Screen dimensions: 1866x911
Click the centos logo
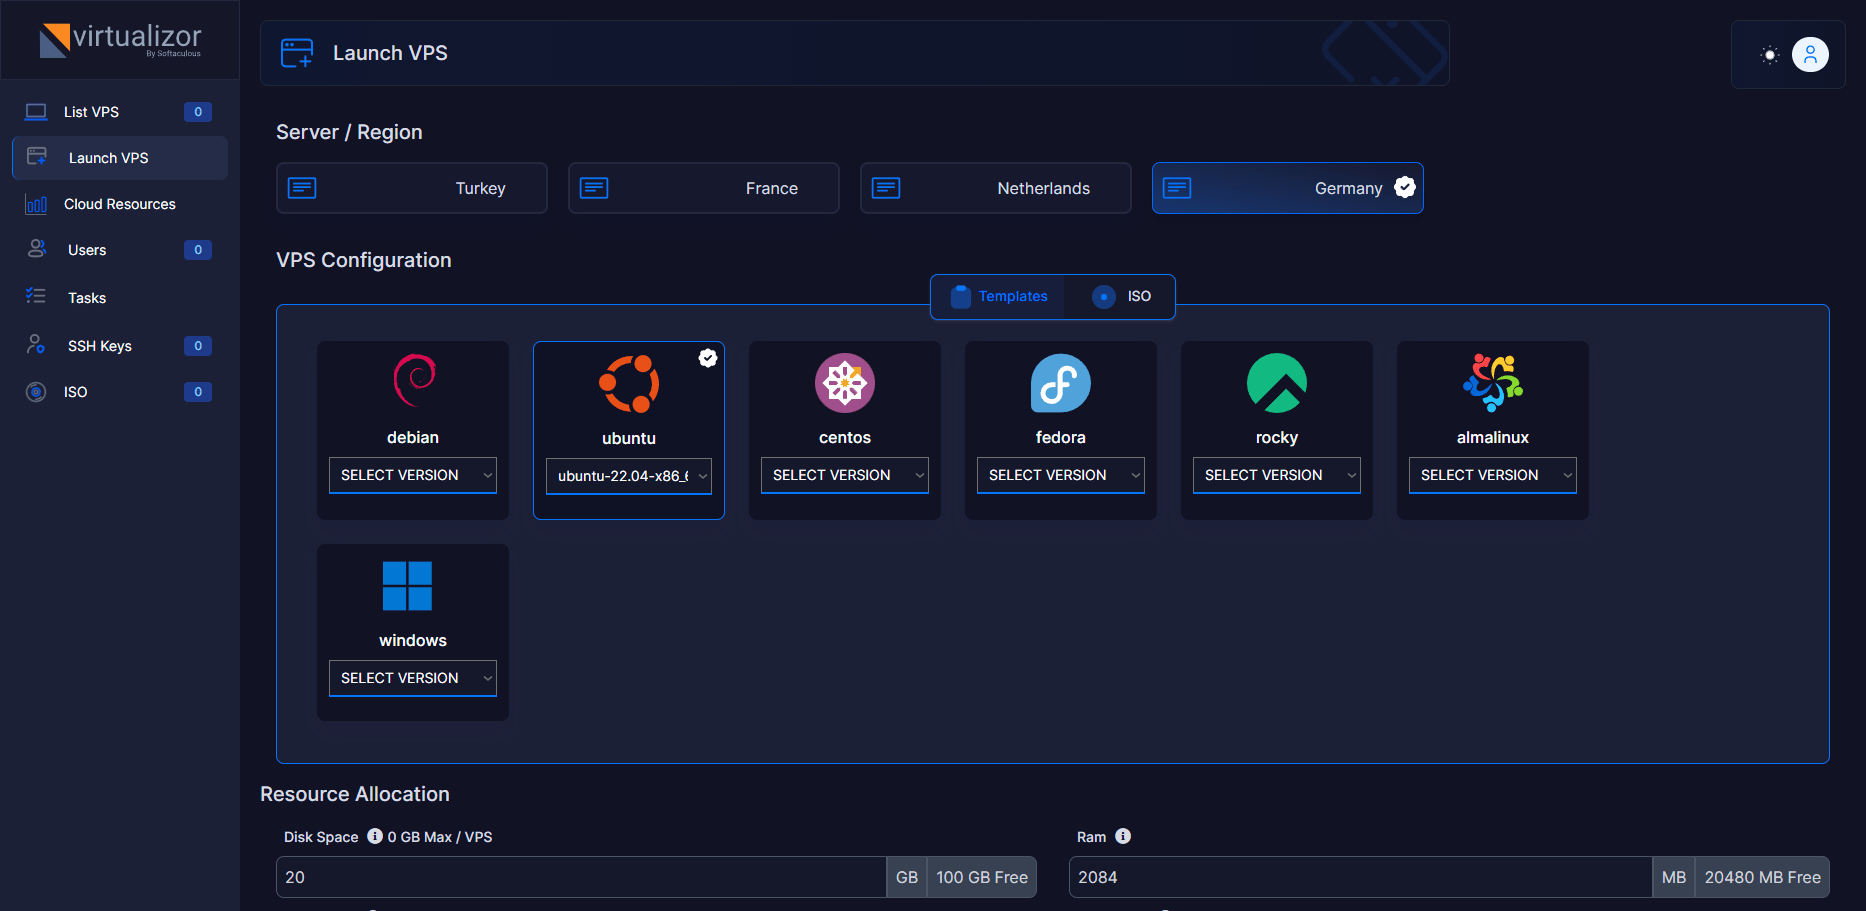(x=845, y=383)
